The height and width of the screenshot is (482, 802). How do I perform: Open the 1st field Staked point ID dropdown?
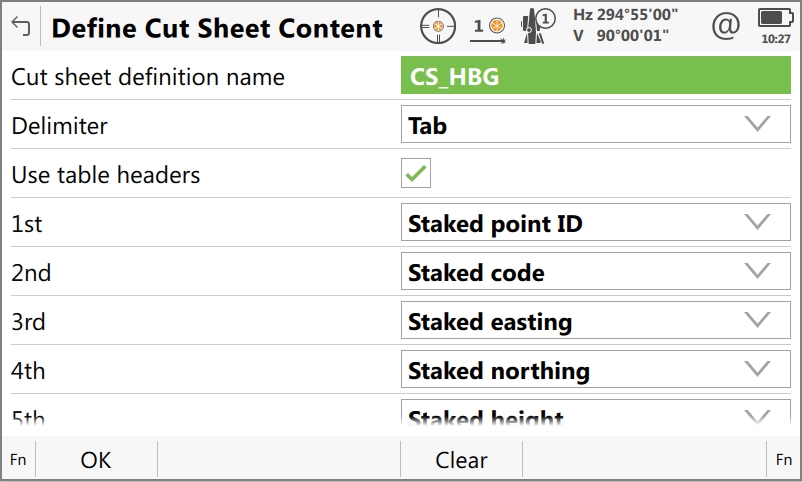click(x=595, y=223)
